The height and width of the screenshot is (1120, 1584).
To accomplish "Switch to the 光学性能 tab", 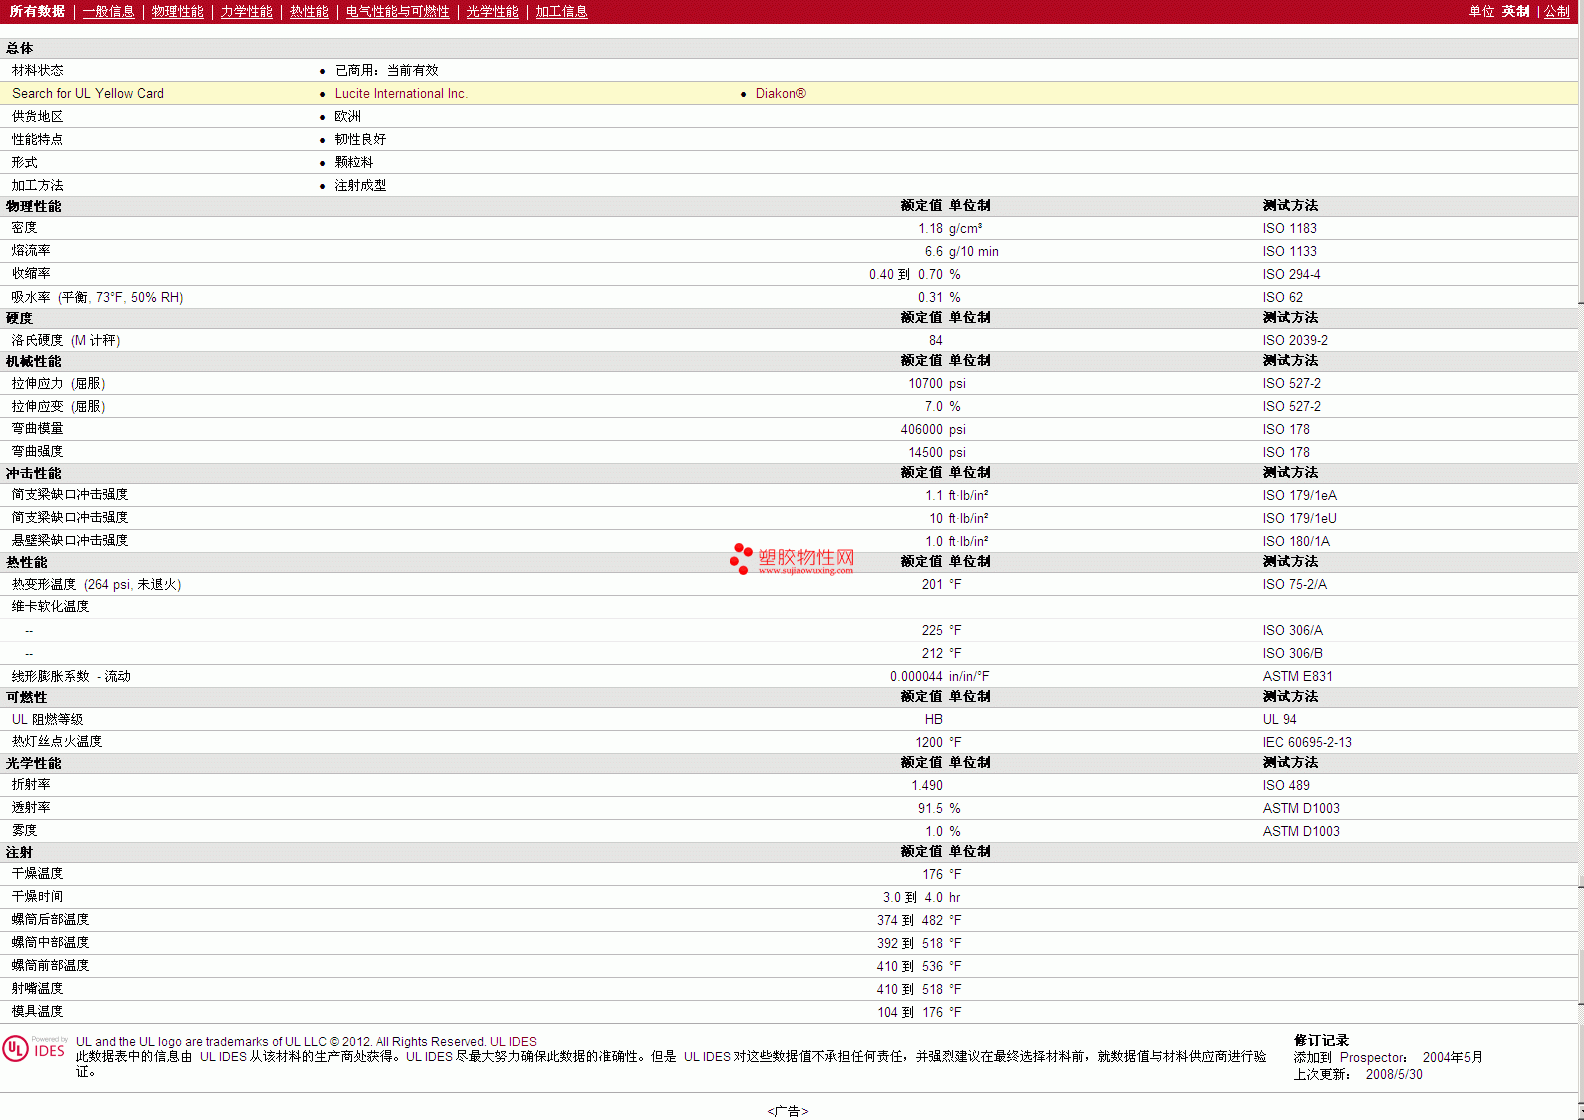I will click(492, 11).
